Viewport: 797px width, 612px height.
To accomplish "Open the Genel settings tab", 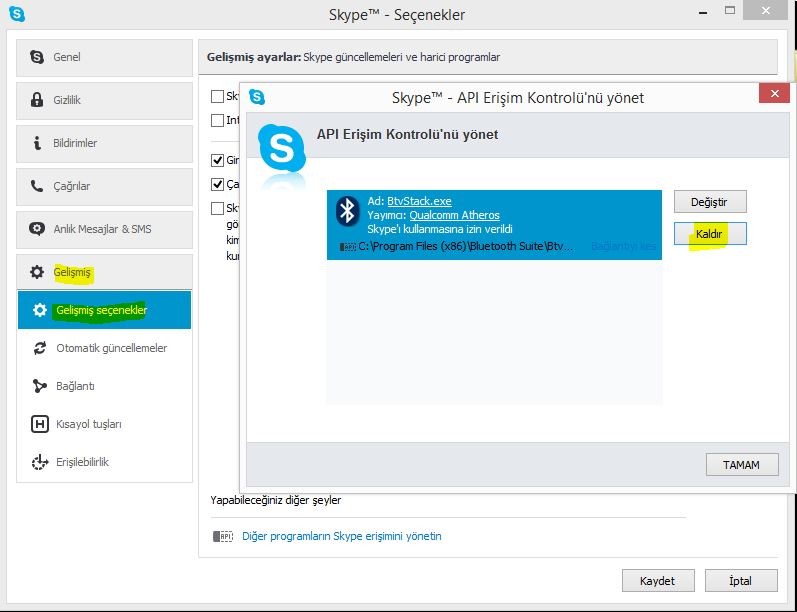I will (104, 57).
